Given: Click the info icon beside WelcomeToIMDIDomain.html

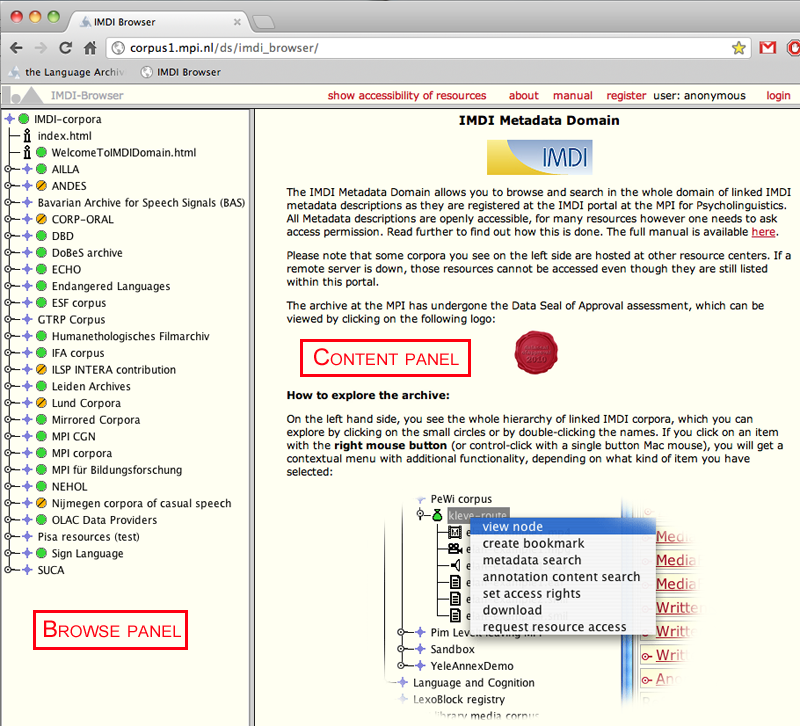Looking at the screenshot, I should tap(27, 152).
